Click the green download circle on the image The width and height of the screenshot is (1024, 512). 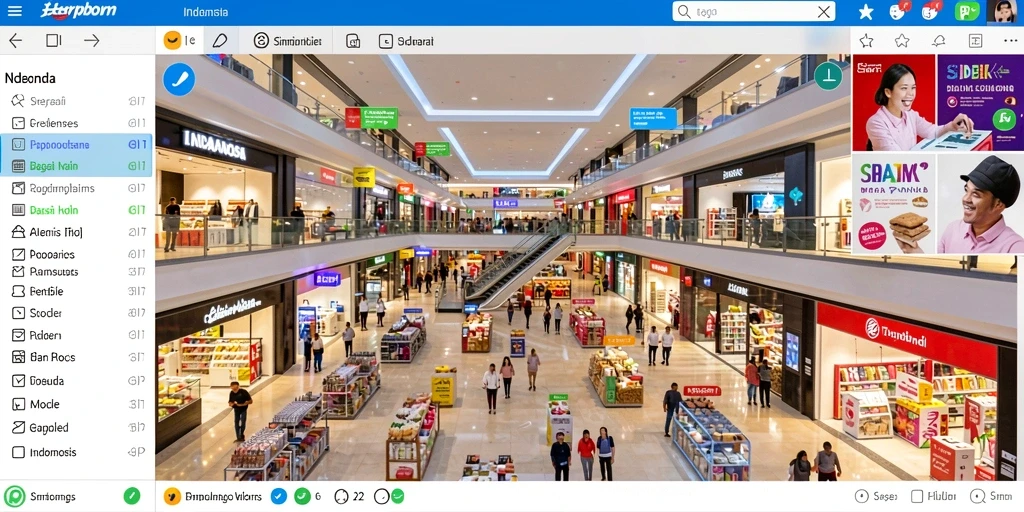point(828,76)
